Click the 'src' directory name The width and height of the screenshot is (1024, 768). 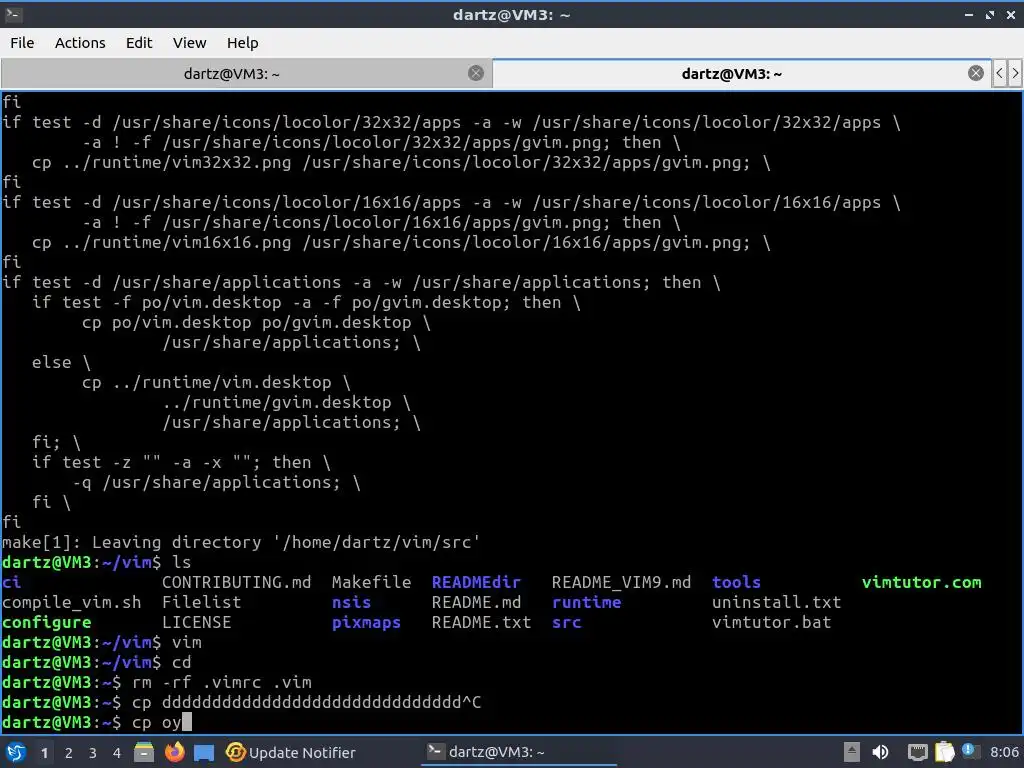point(566,623)
